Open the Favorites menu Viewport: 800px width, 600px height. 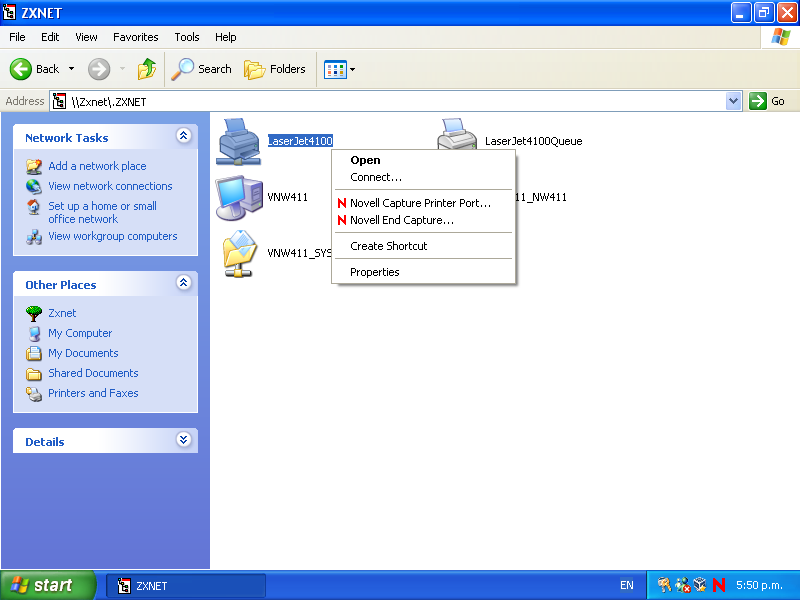[136, 37]
